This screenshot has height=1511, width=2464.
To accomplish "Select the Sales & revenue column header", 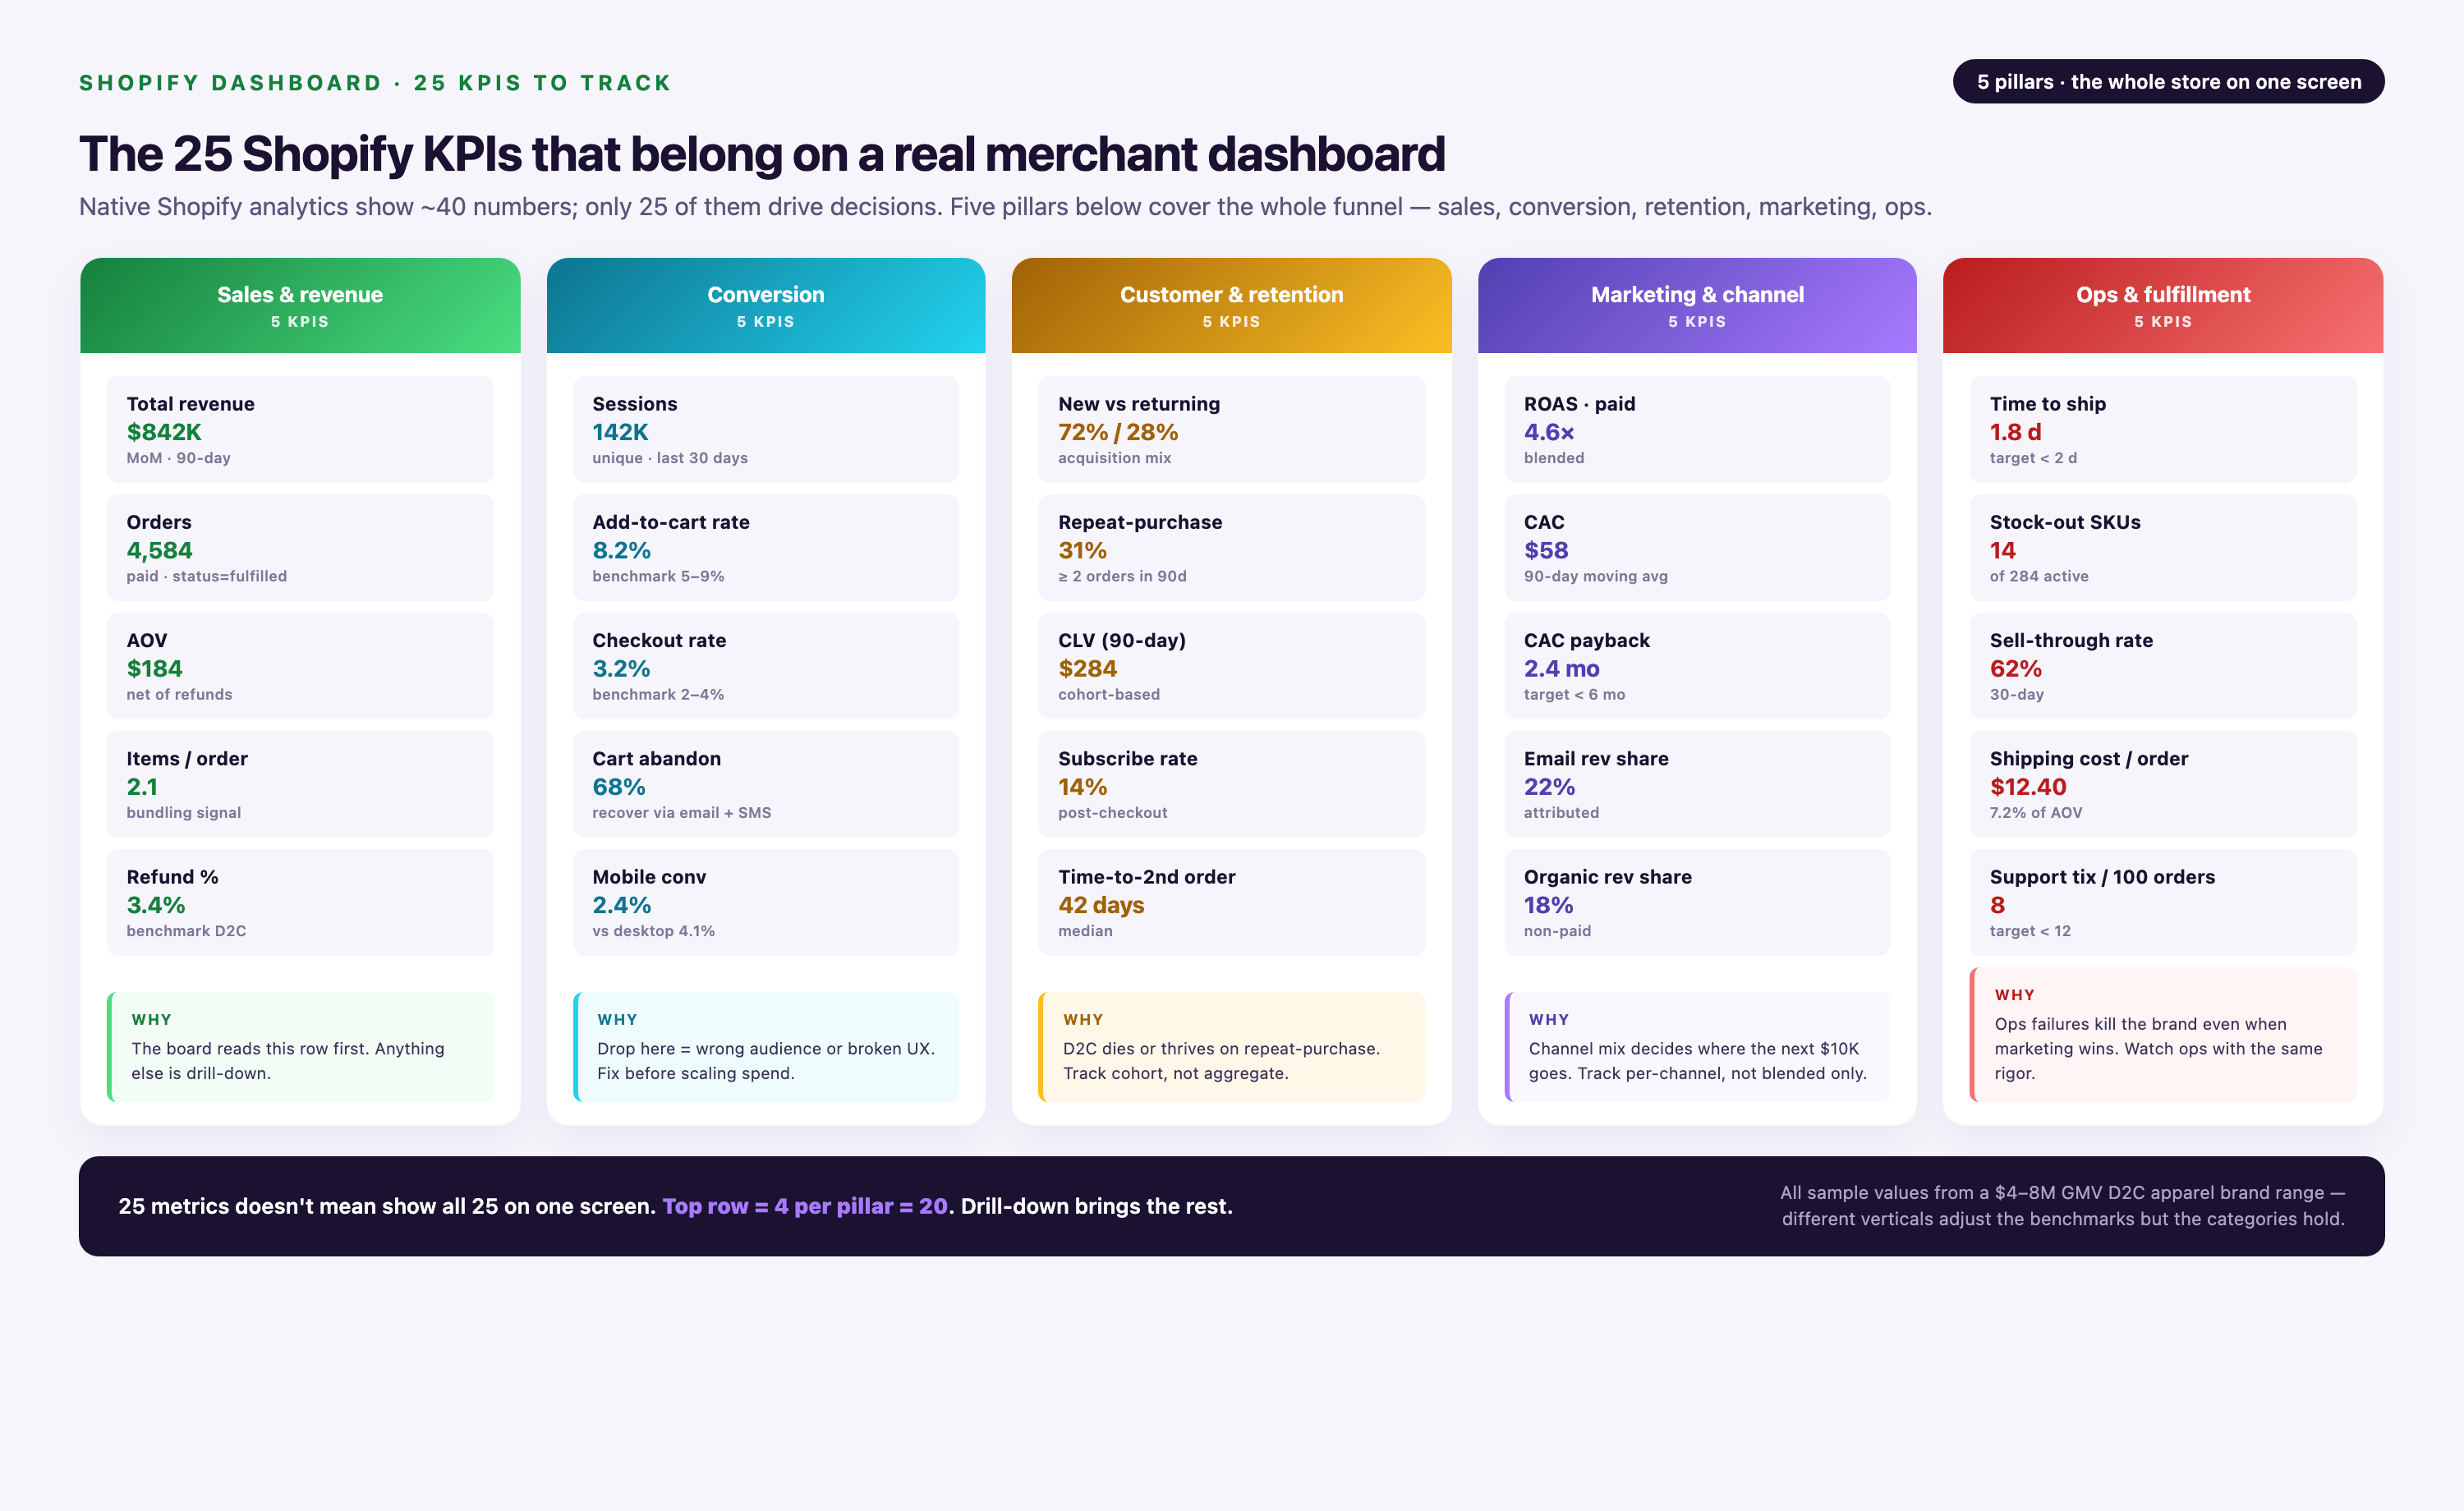I will (x=300, y=305).
